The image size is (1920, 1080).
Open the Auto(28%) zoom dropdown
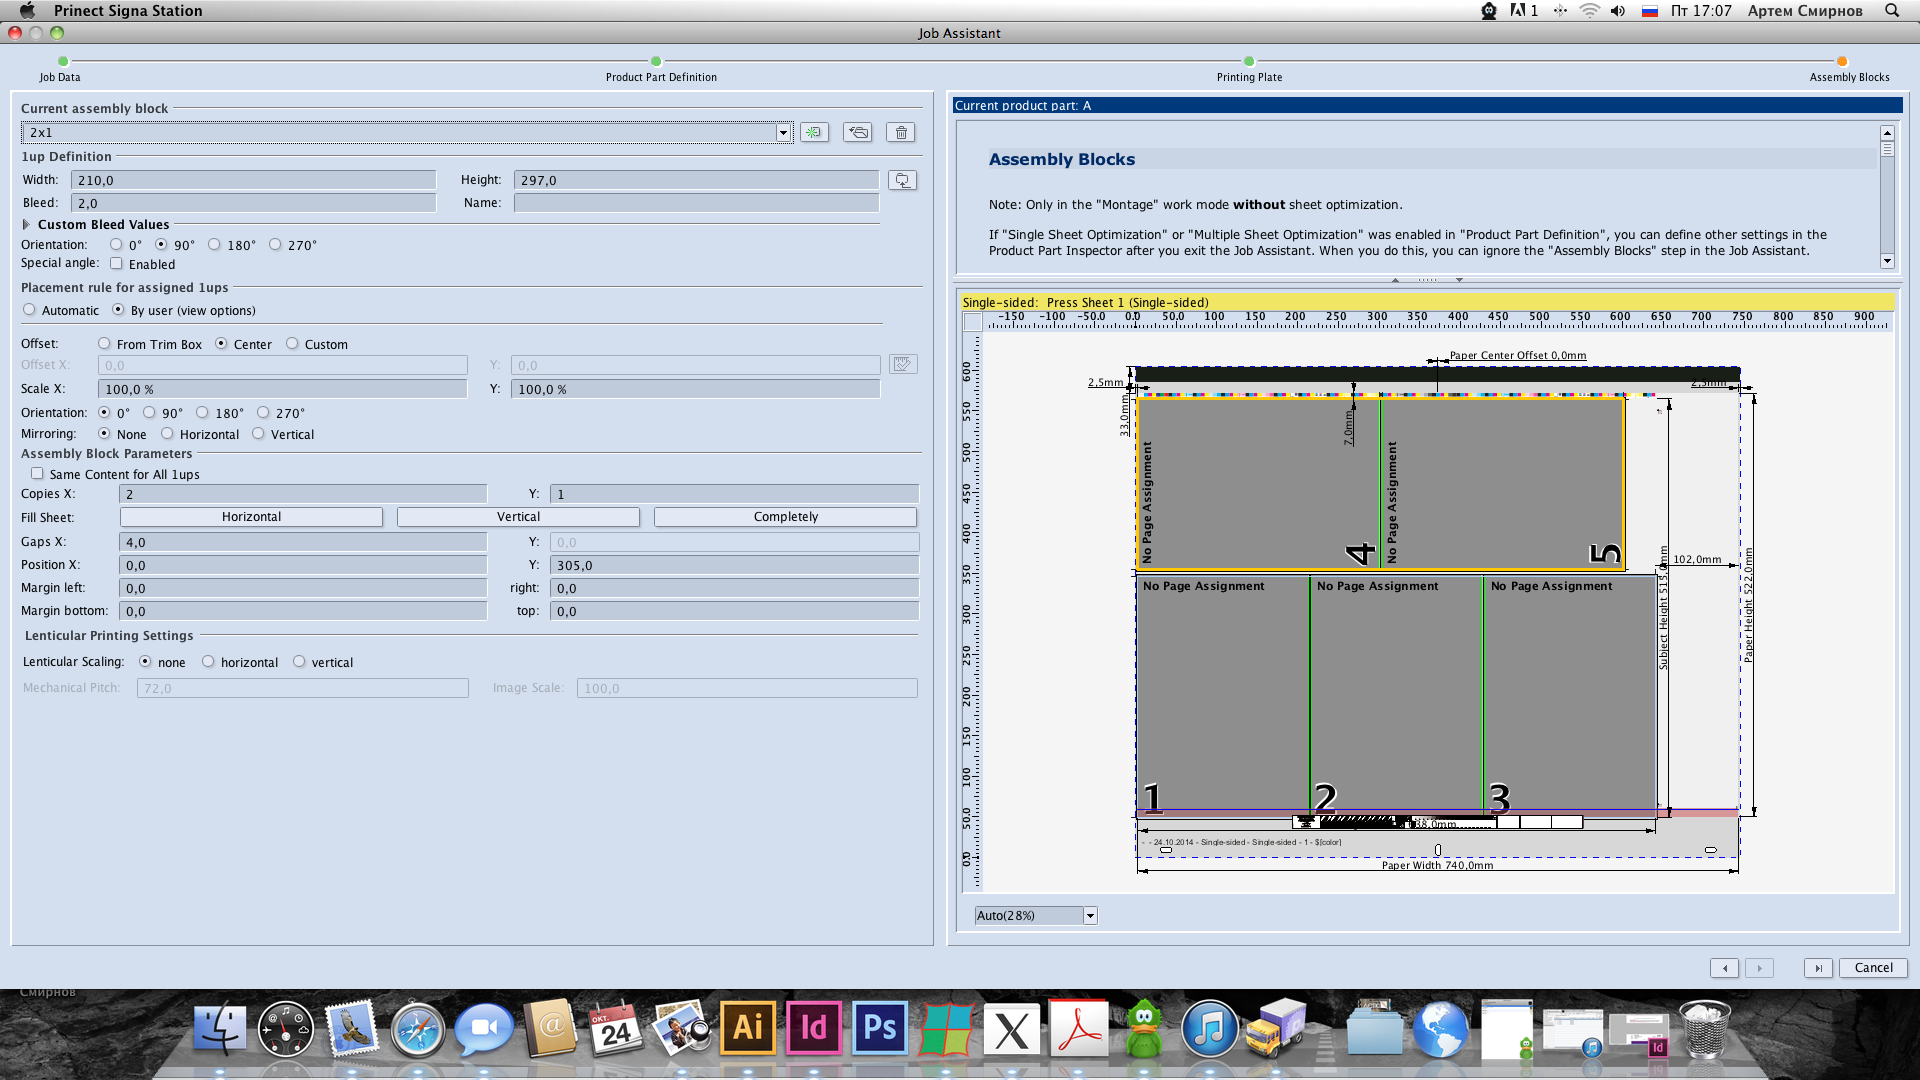point(1090,916)
